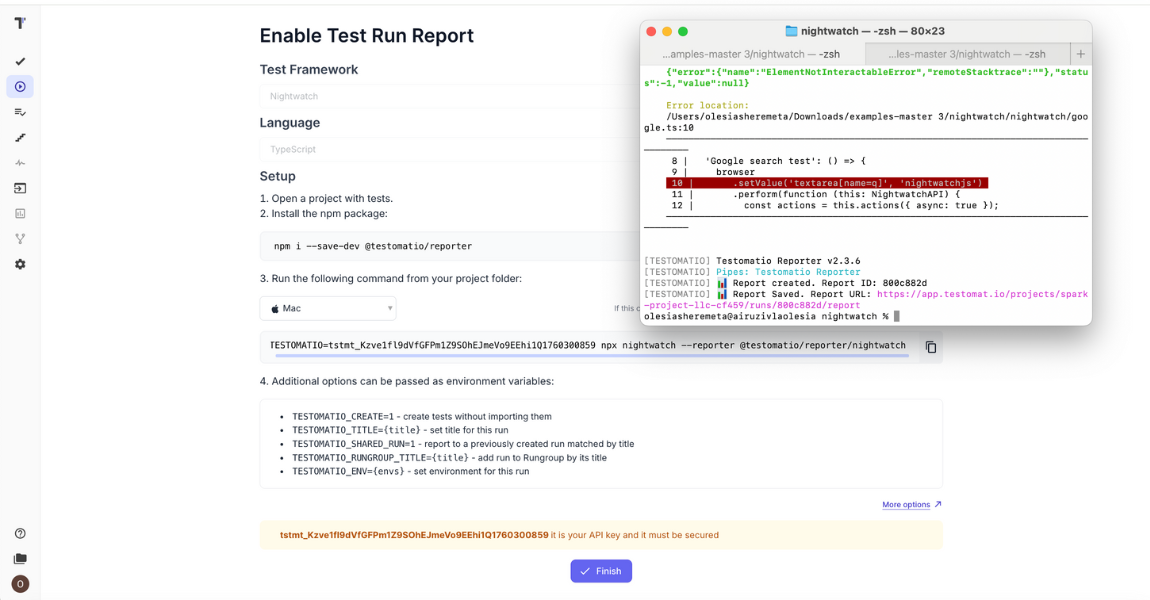1150x600 pixels.
Task: Open the Help question mark icon
Action: coord(20,534)
